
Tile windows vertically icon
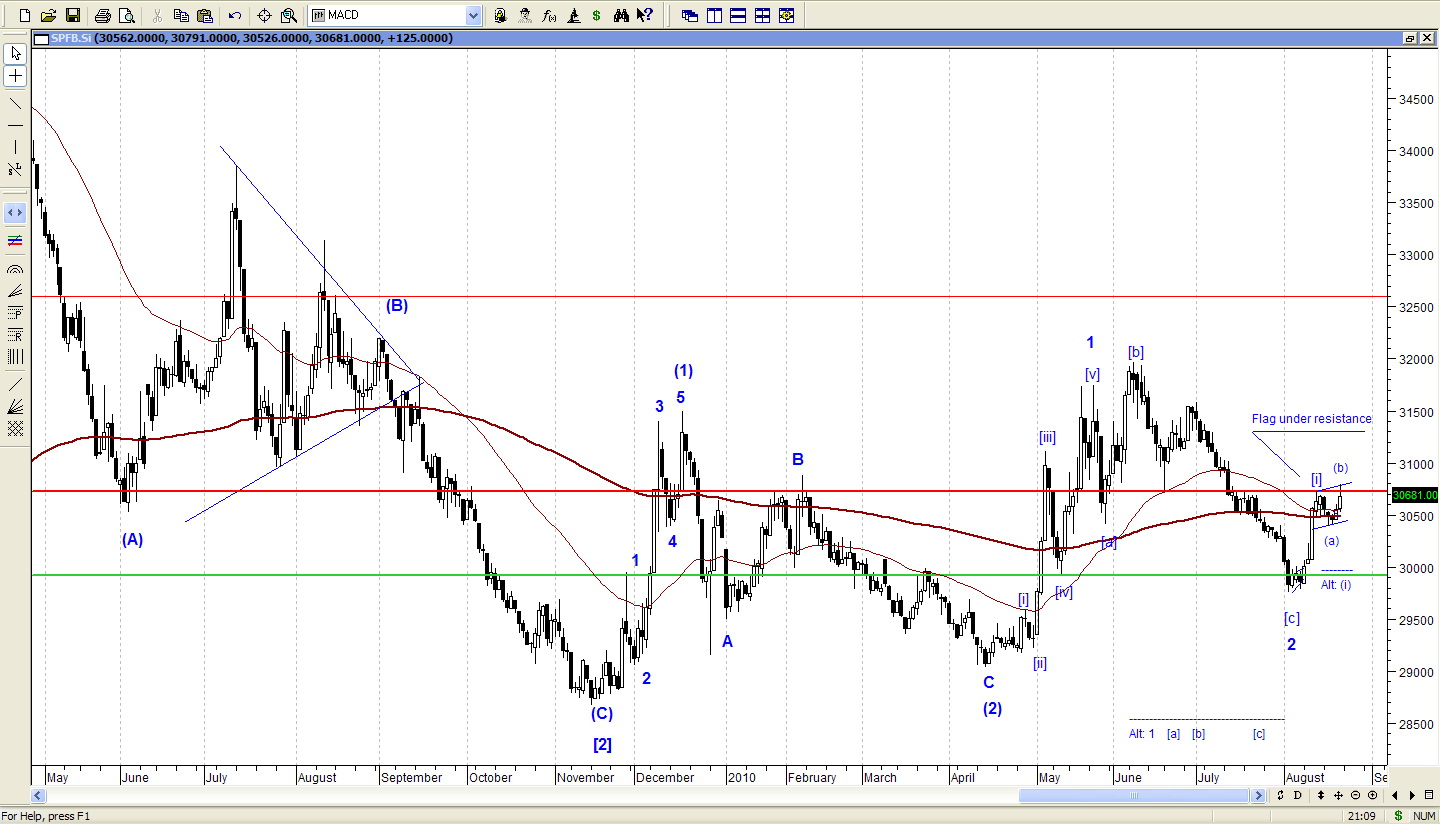tap(714, 15)
